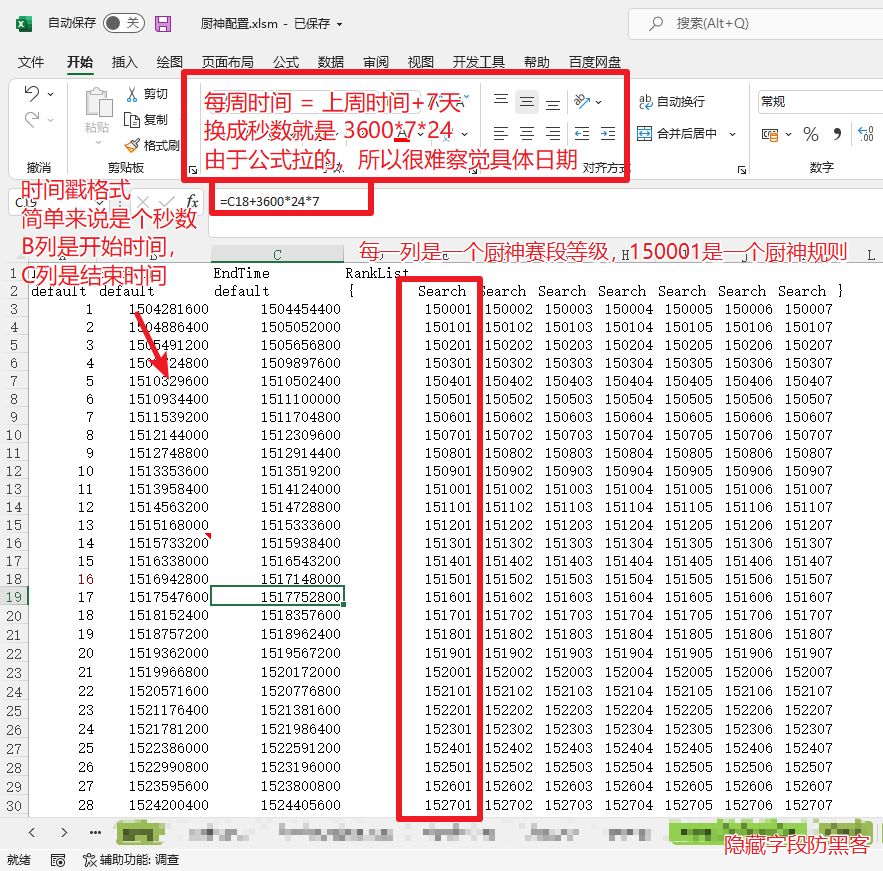
Task: Expand the 粘贴 paste options arrow
Action: click(98, 142)
